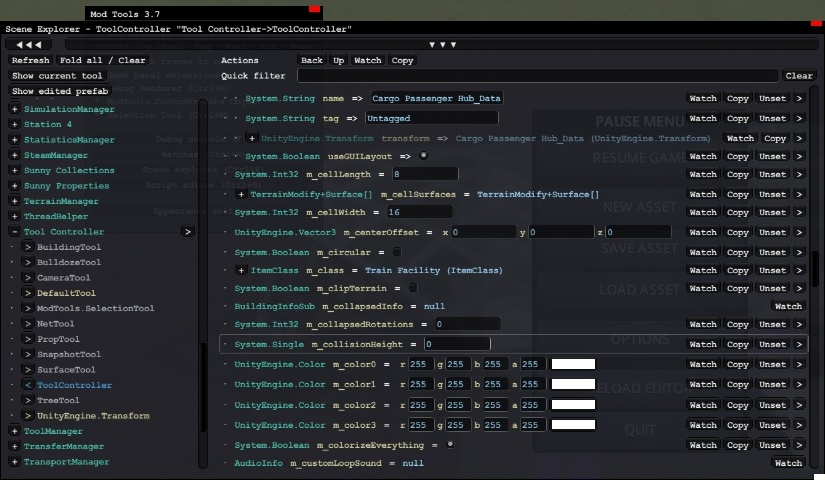
Task: Click the arrow at end of transform row
Action: click(x=799, y=138)
